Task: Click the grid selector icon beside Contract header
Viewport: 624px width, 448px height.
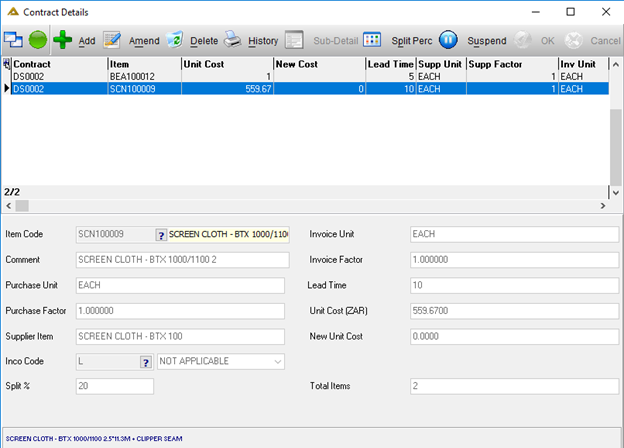Action: 7,64
